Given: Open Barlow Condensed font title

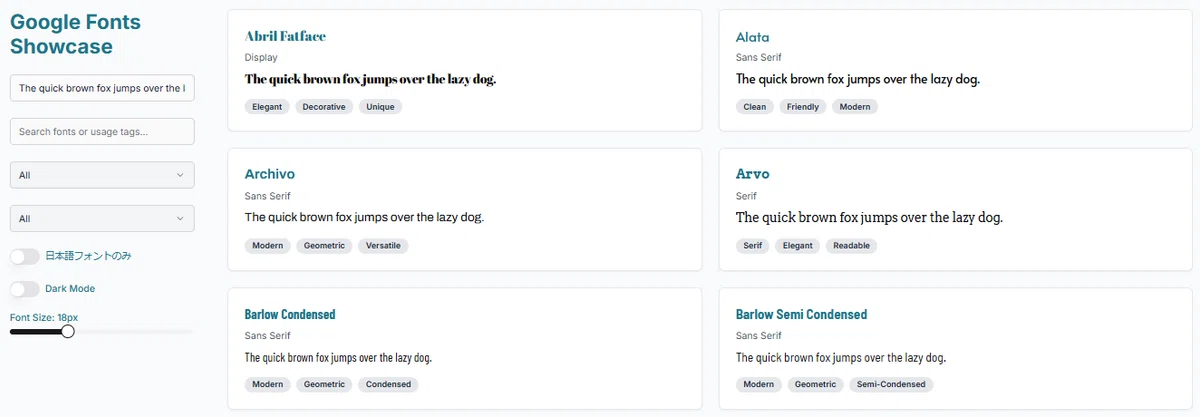Looking at the screenshot, I should [290, 314].
